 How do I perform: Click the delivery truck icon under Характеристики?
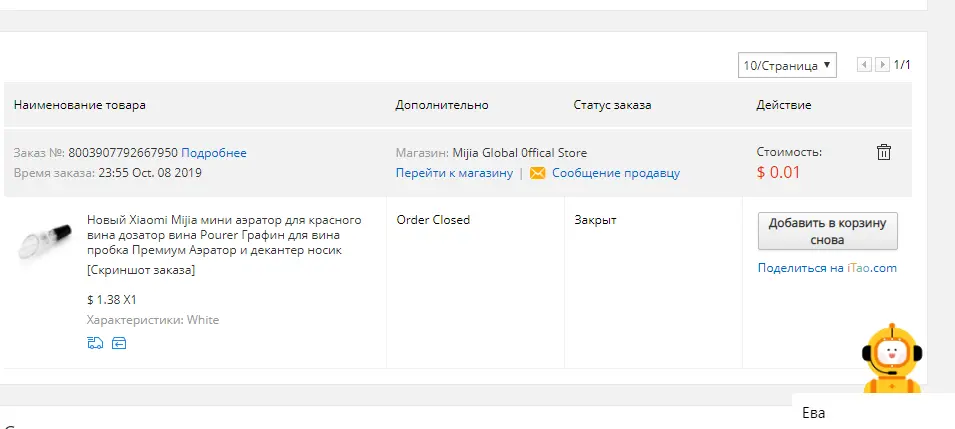pyautogui.click(x=95, y=343)
